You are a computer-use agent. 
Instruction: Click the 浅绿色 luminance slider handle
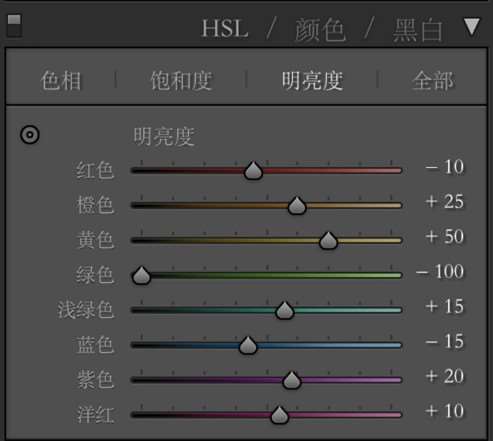click(285, 310)
